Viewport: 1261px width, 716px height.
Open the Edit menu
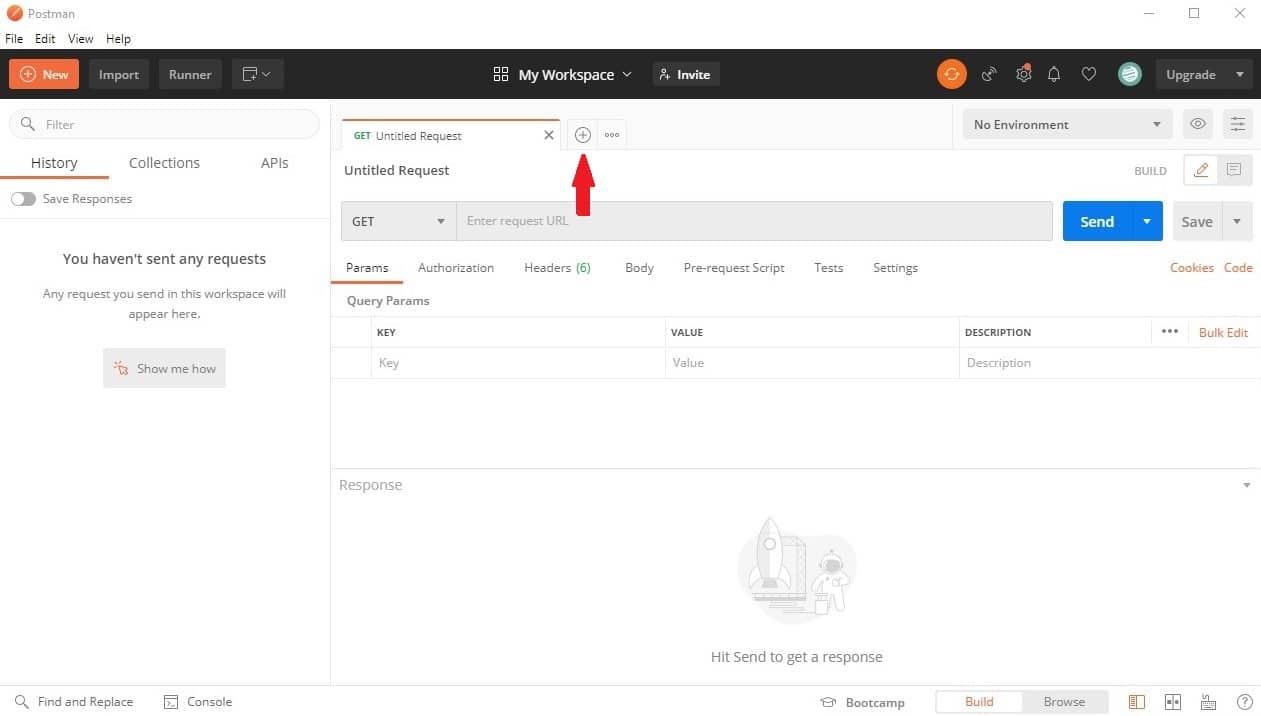pyautogui.click(x=45, y=38)
